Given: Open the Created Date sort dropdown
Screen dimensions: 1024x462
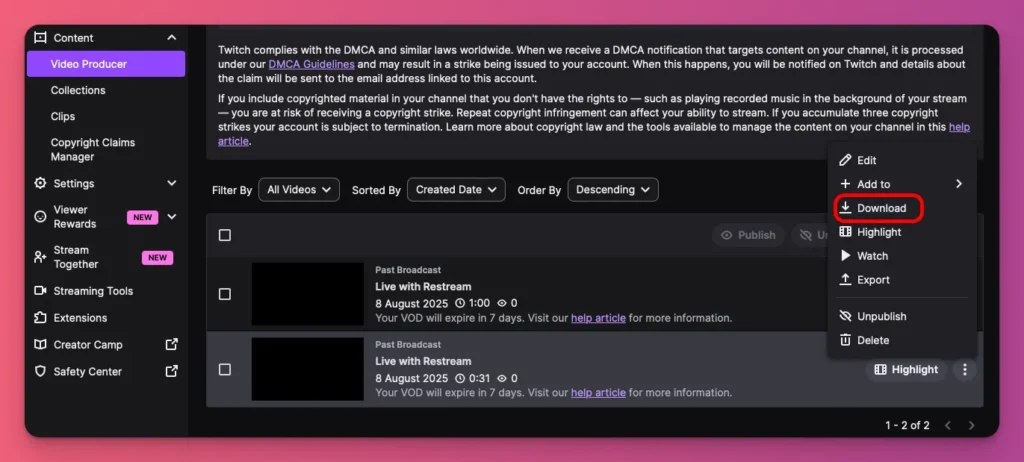Looking at the screenshot, I should pos(456,190).
